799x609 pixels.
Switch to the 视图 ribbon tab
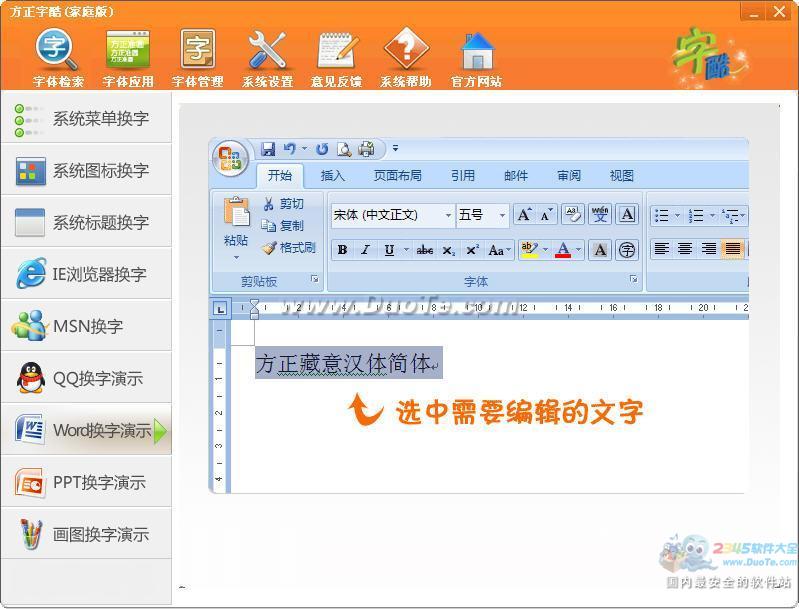click(622, 176)
